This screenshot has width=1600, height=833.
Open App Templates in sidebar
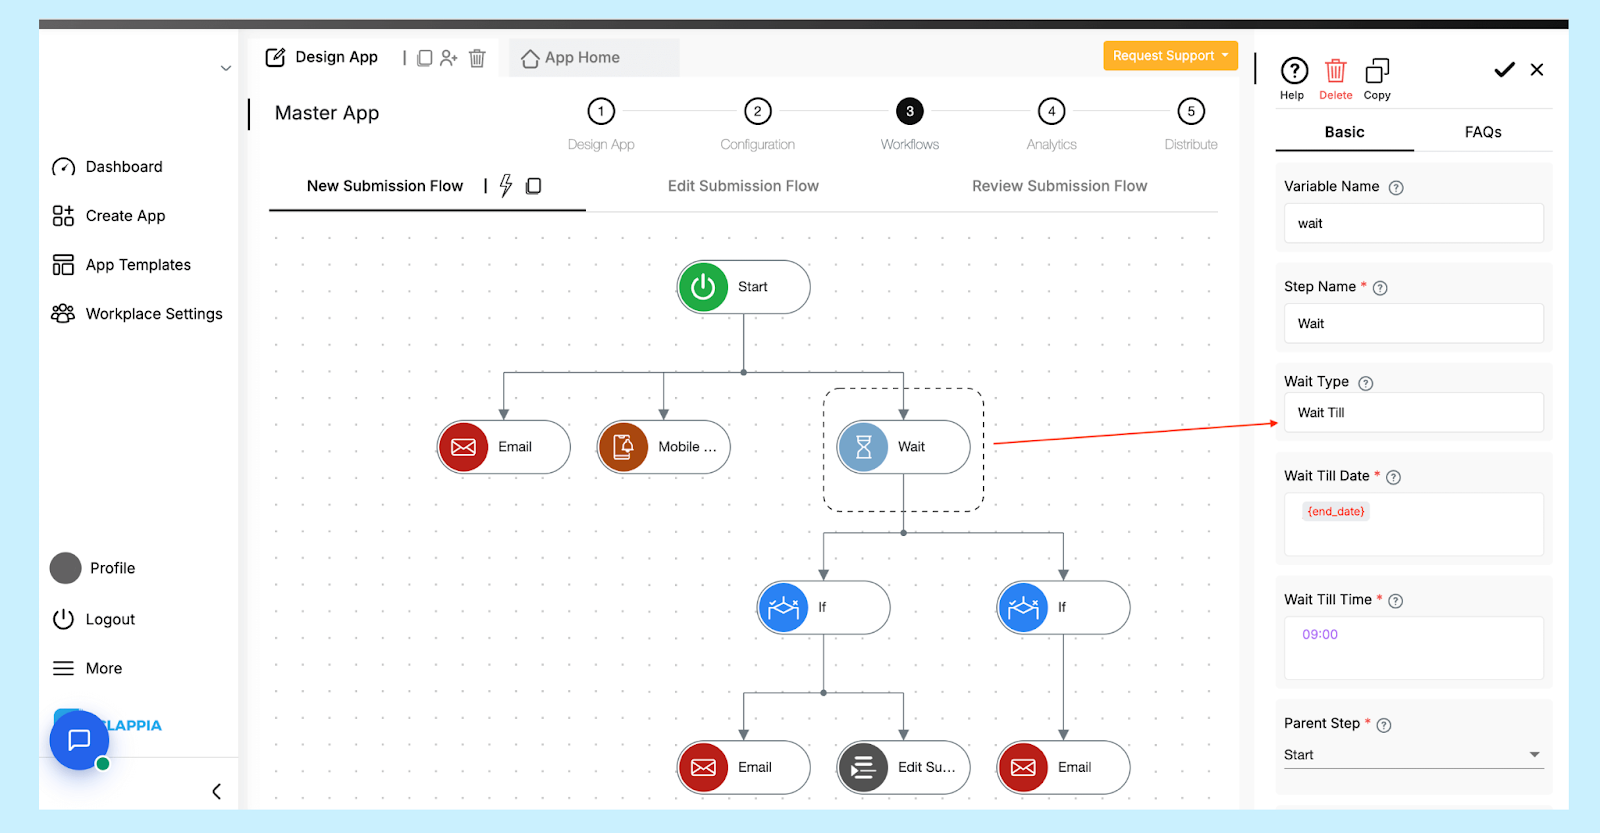(x=121, y=265)
